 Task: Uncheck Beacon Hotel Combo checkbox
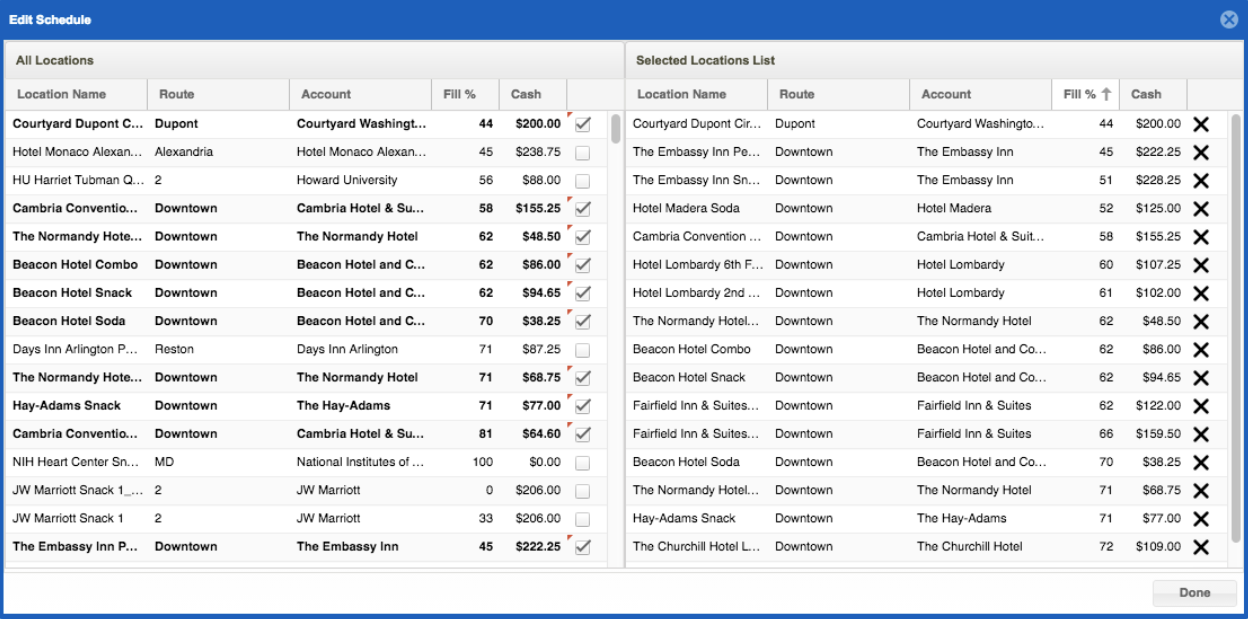click(x=583, y=265)
